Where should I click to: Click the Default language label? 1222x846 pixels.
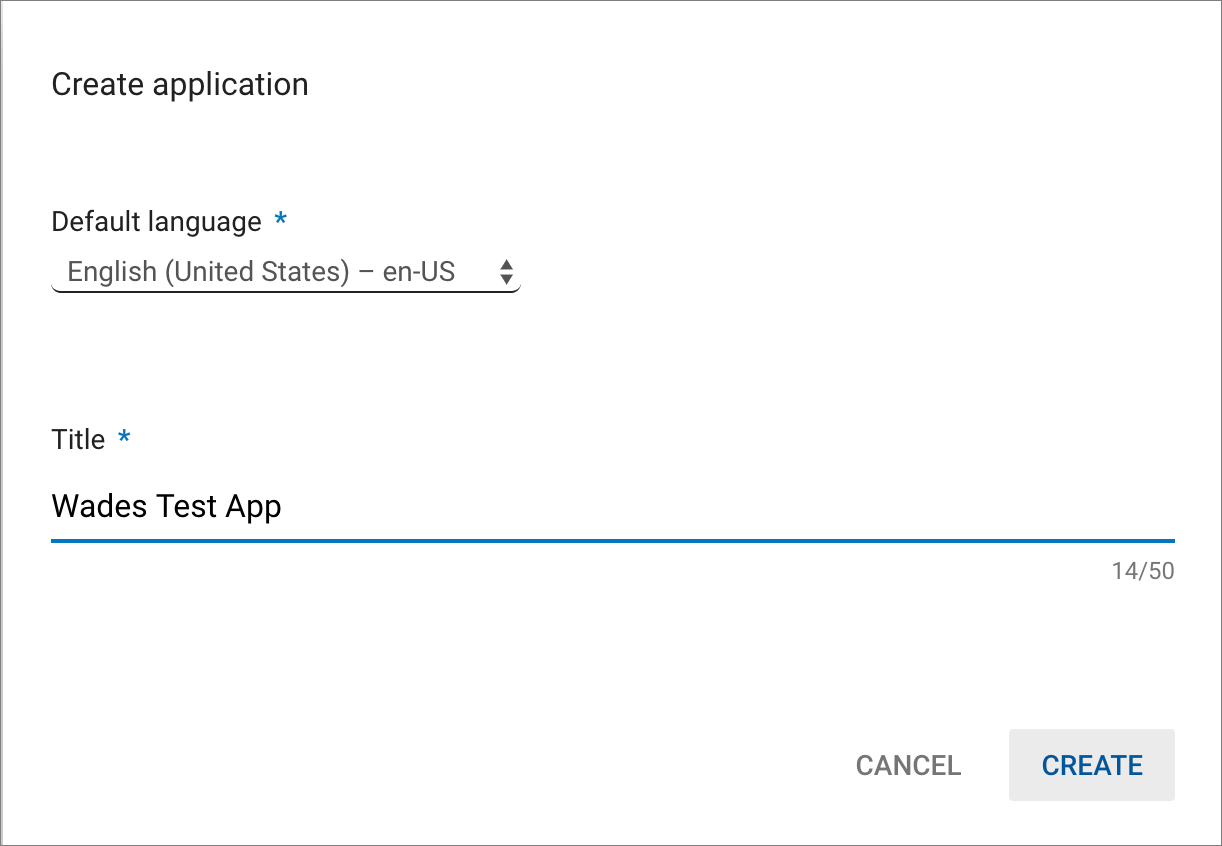click(156, 221)
